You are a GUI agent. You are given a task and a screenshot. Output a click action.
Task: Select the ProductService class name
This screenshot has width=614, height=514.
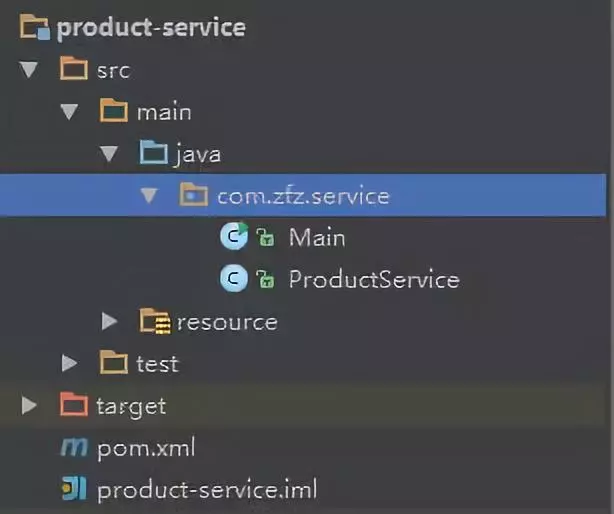point(374,279)
